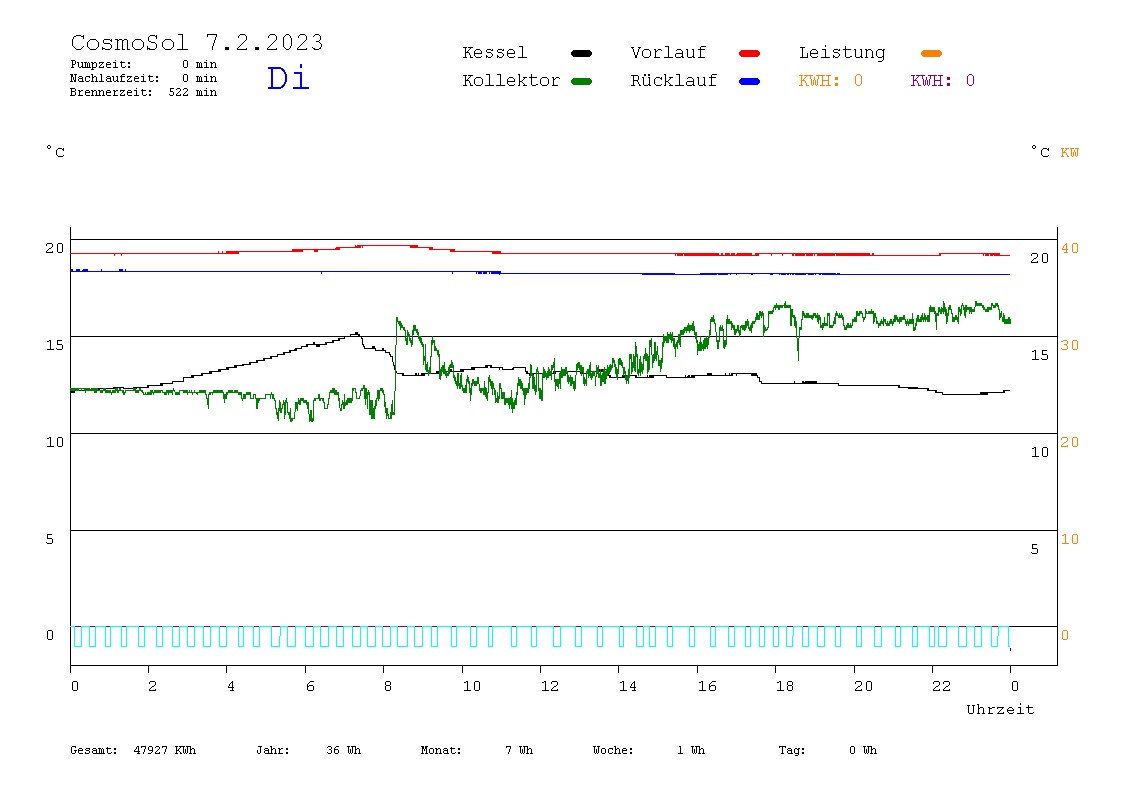The width and height of the screenshot is (1148, 812).
Task: Click the 'Kessel' legend label
Action: coord(494,53)
